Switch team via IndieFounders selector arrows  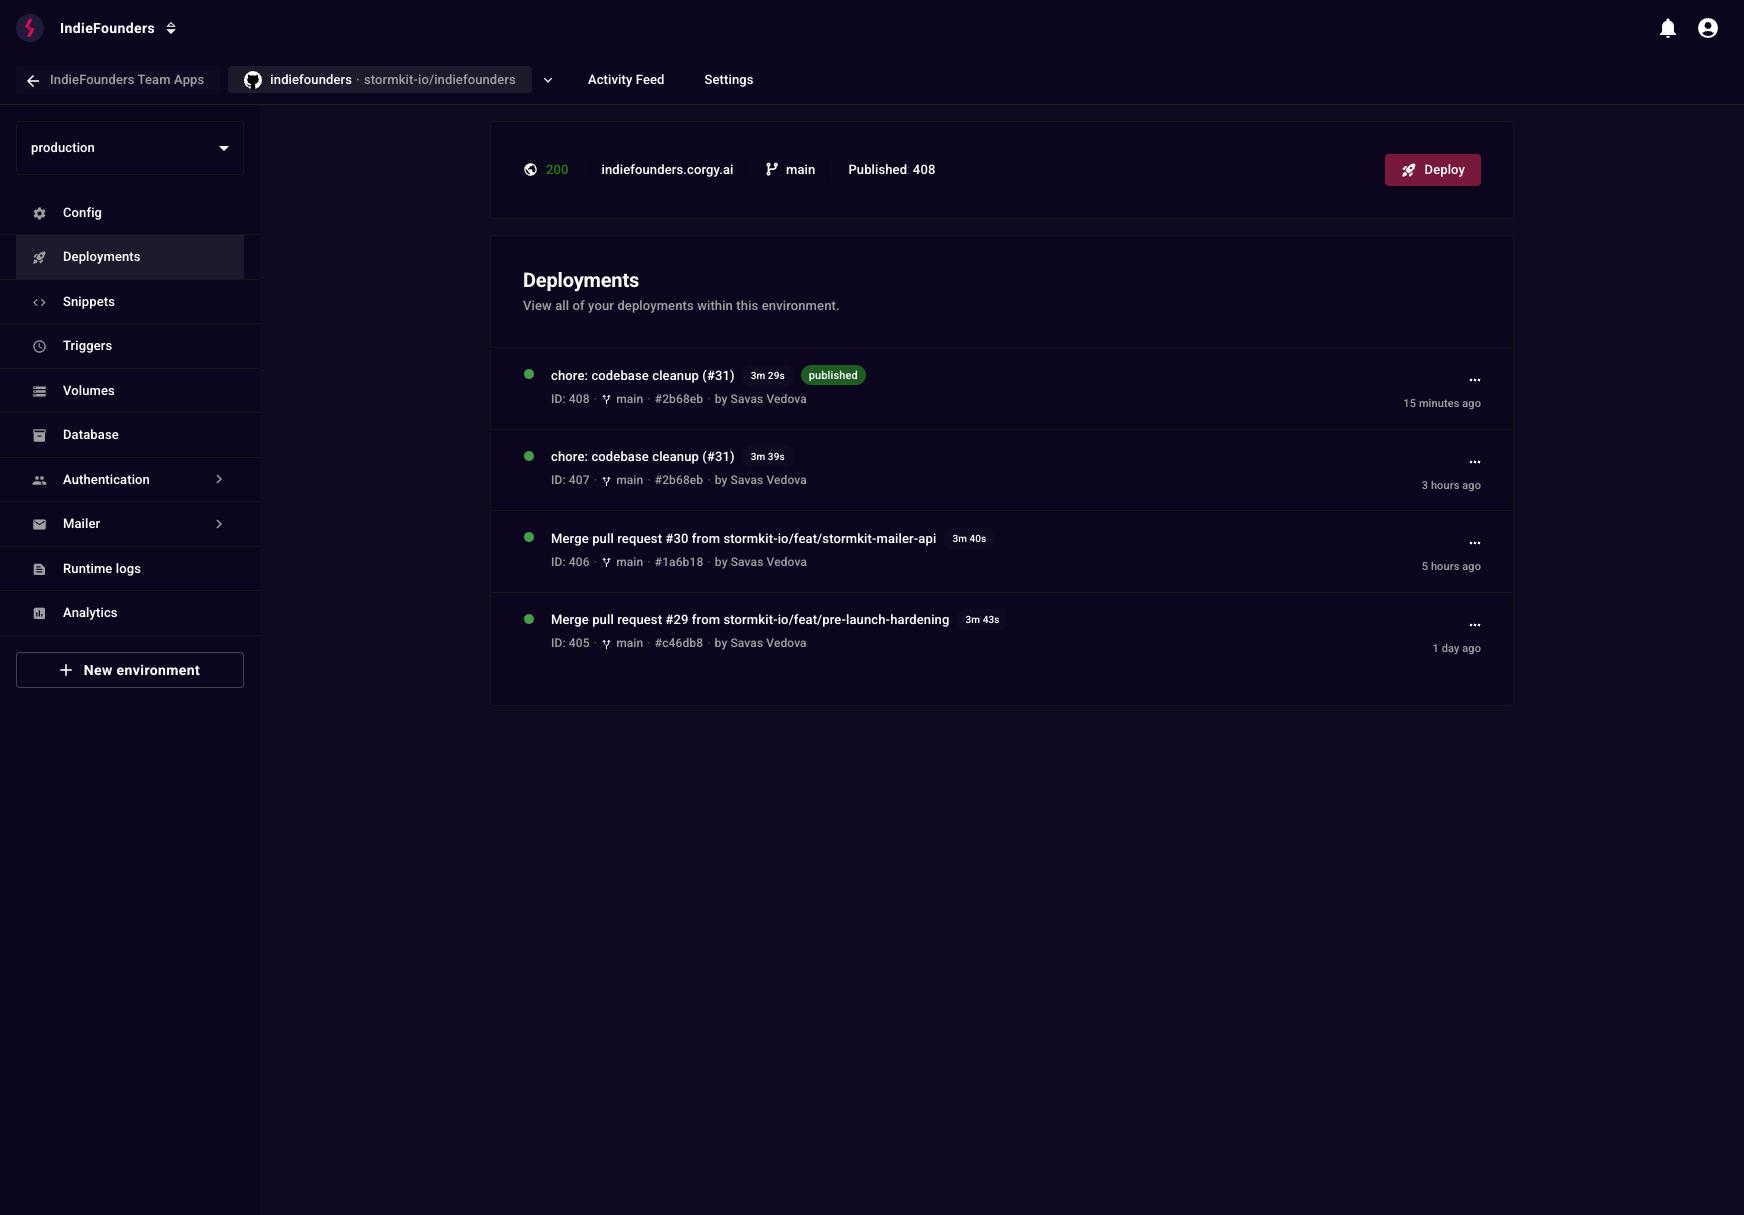[x=171, y=28]
